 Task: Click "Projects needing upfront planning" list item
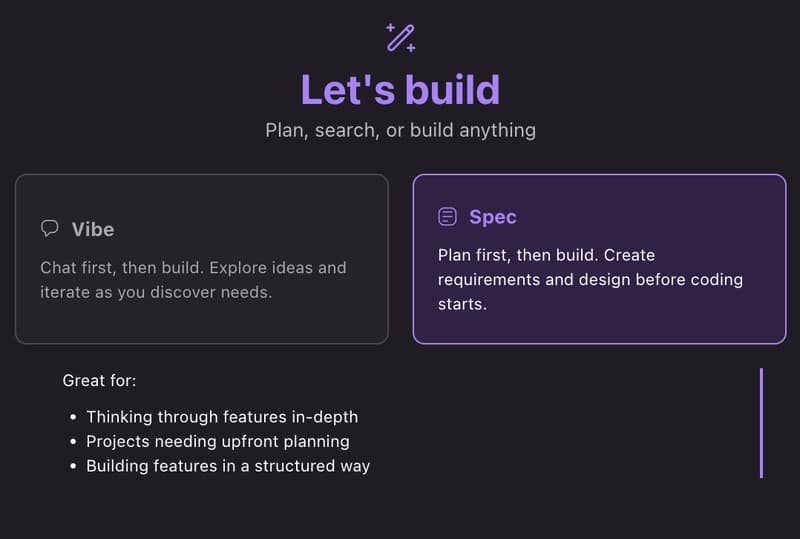(x=218, y=441)
